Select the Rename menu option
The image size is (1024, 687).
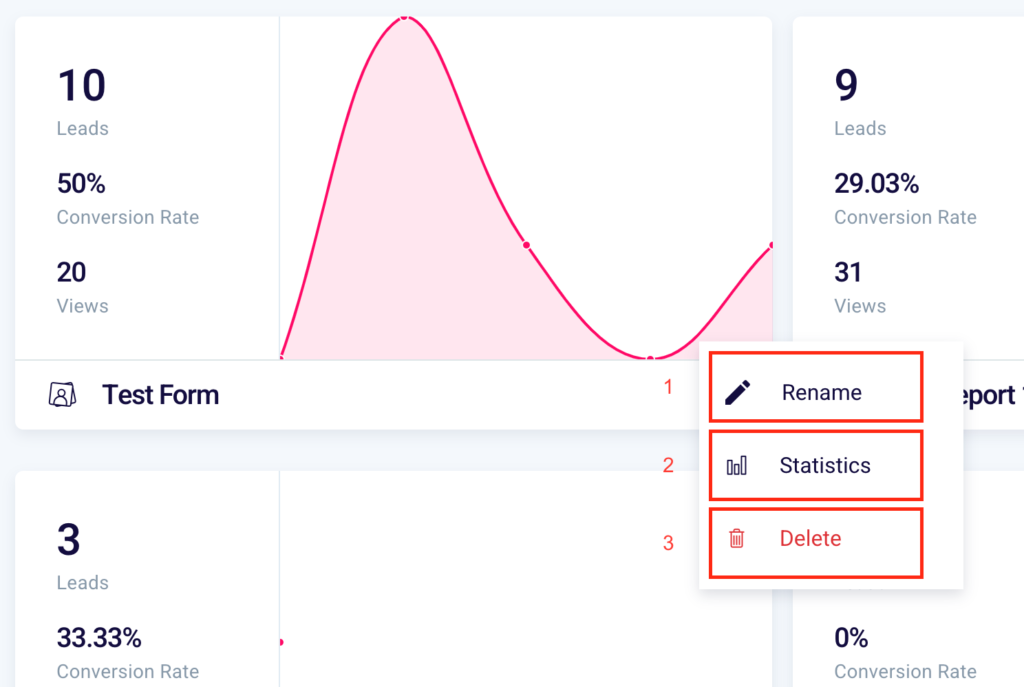pyautogui.click(x=821, y=393)
